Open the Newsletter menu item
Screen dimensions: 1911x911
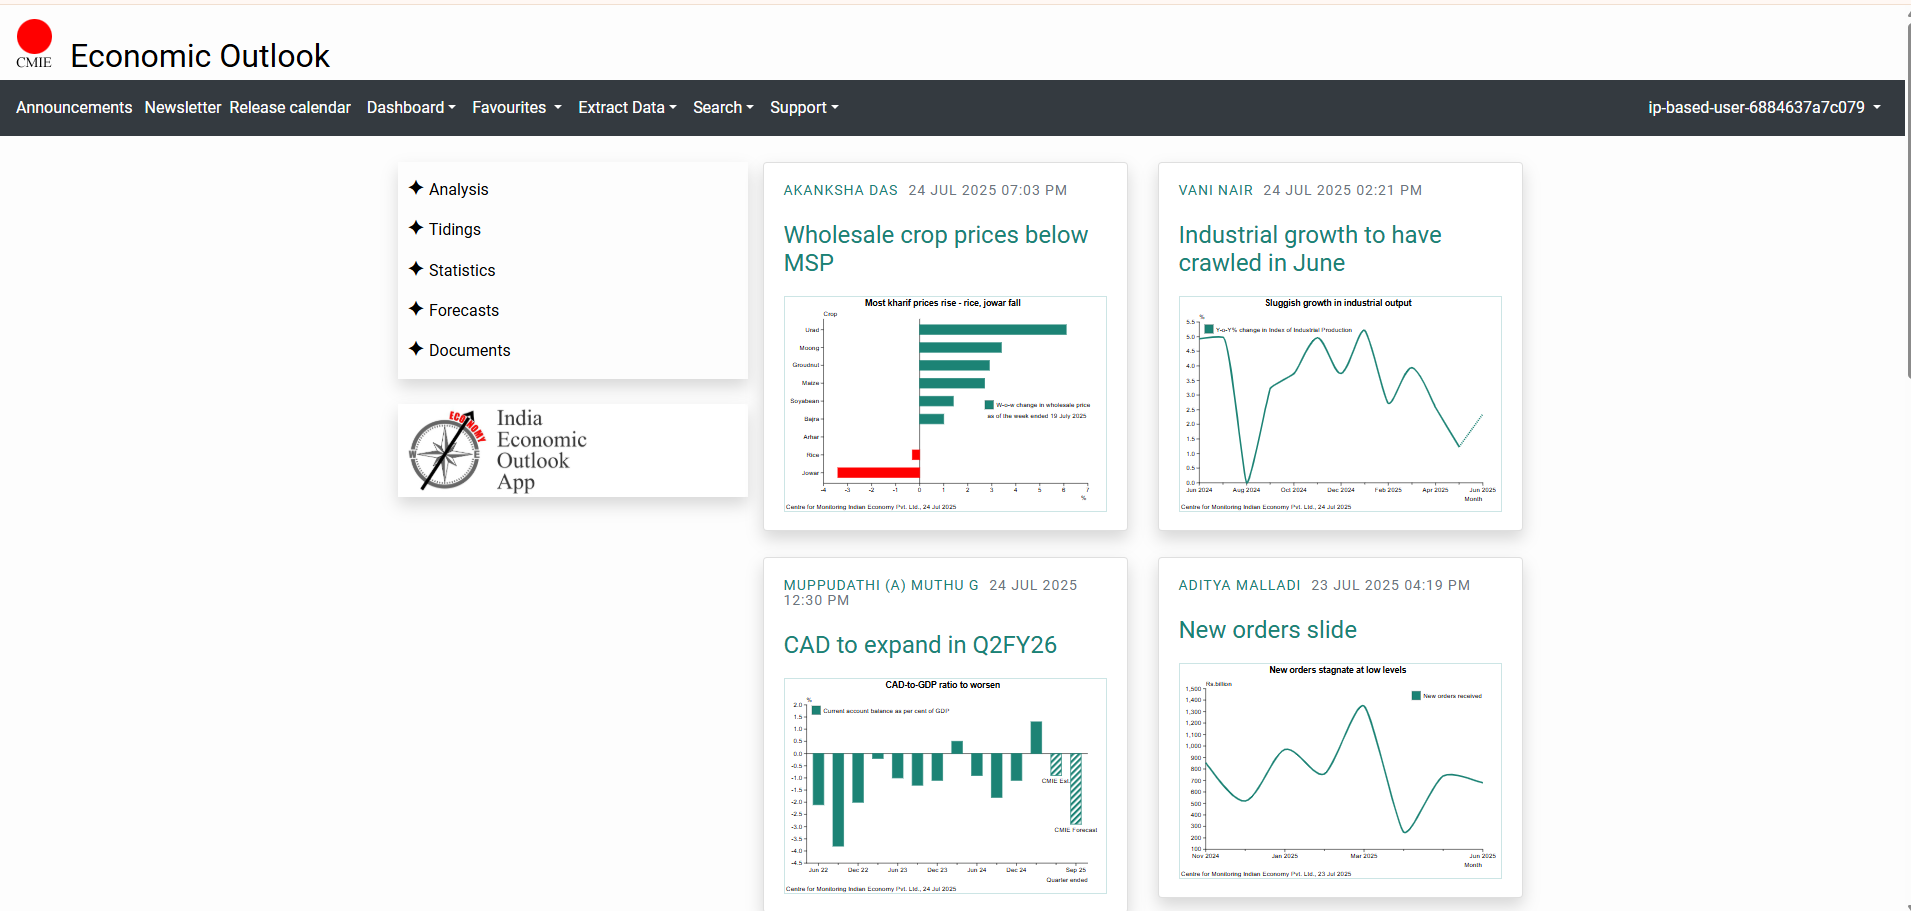click(x=182, y=108)
